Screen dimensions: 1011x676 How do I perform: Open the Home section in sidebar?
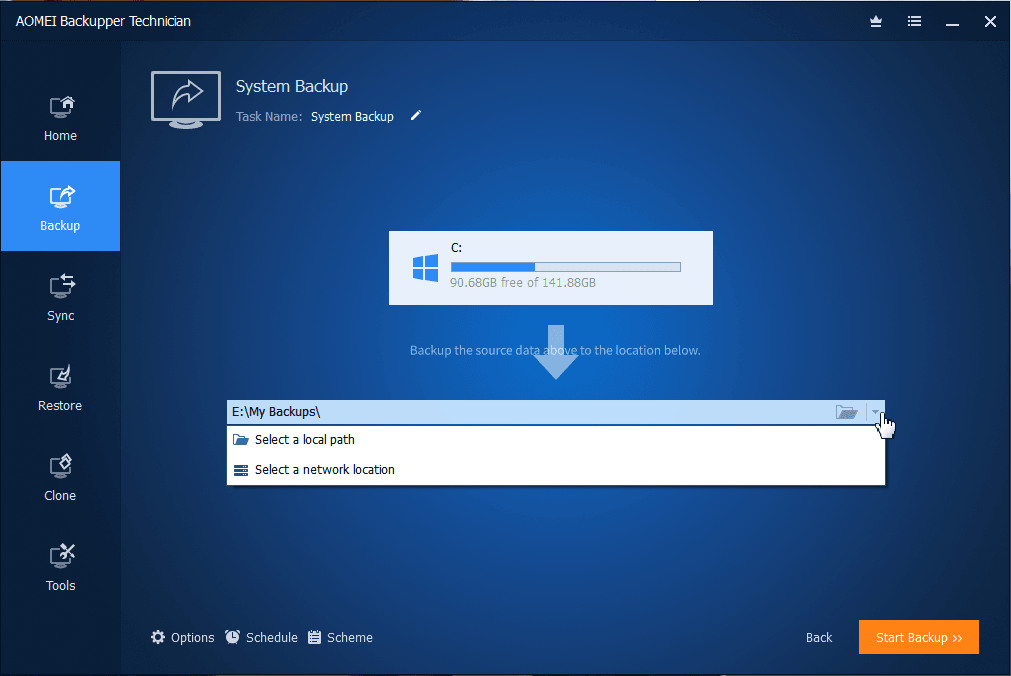click(61, 117)
